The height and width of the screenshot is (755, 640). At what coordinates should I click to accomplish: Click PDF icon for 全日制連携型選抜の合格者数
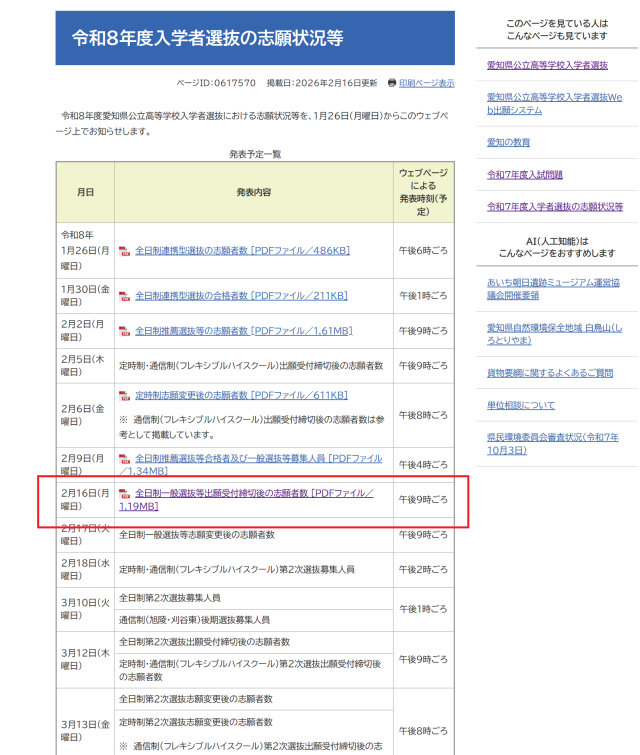point(125,296)
